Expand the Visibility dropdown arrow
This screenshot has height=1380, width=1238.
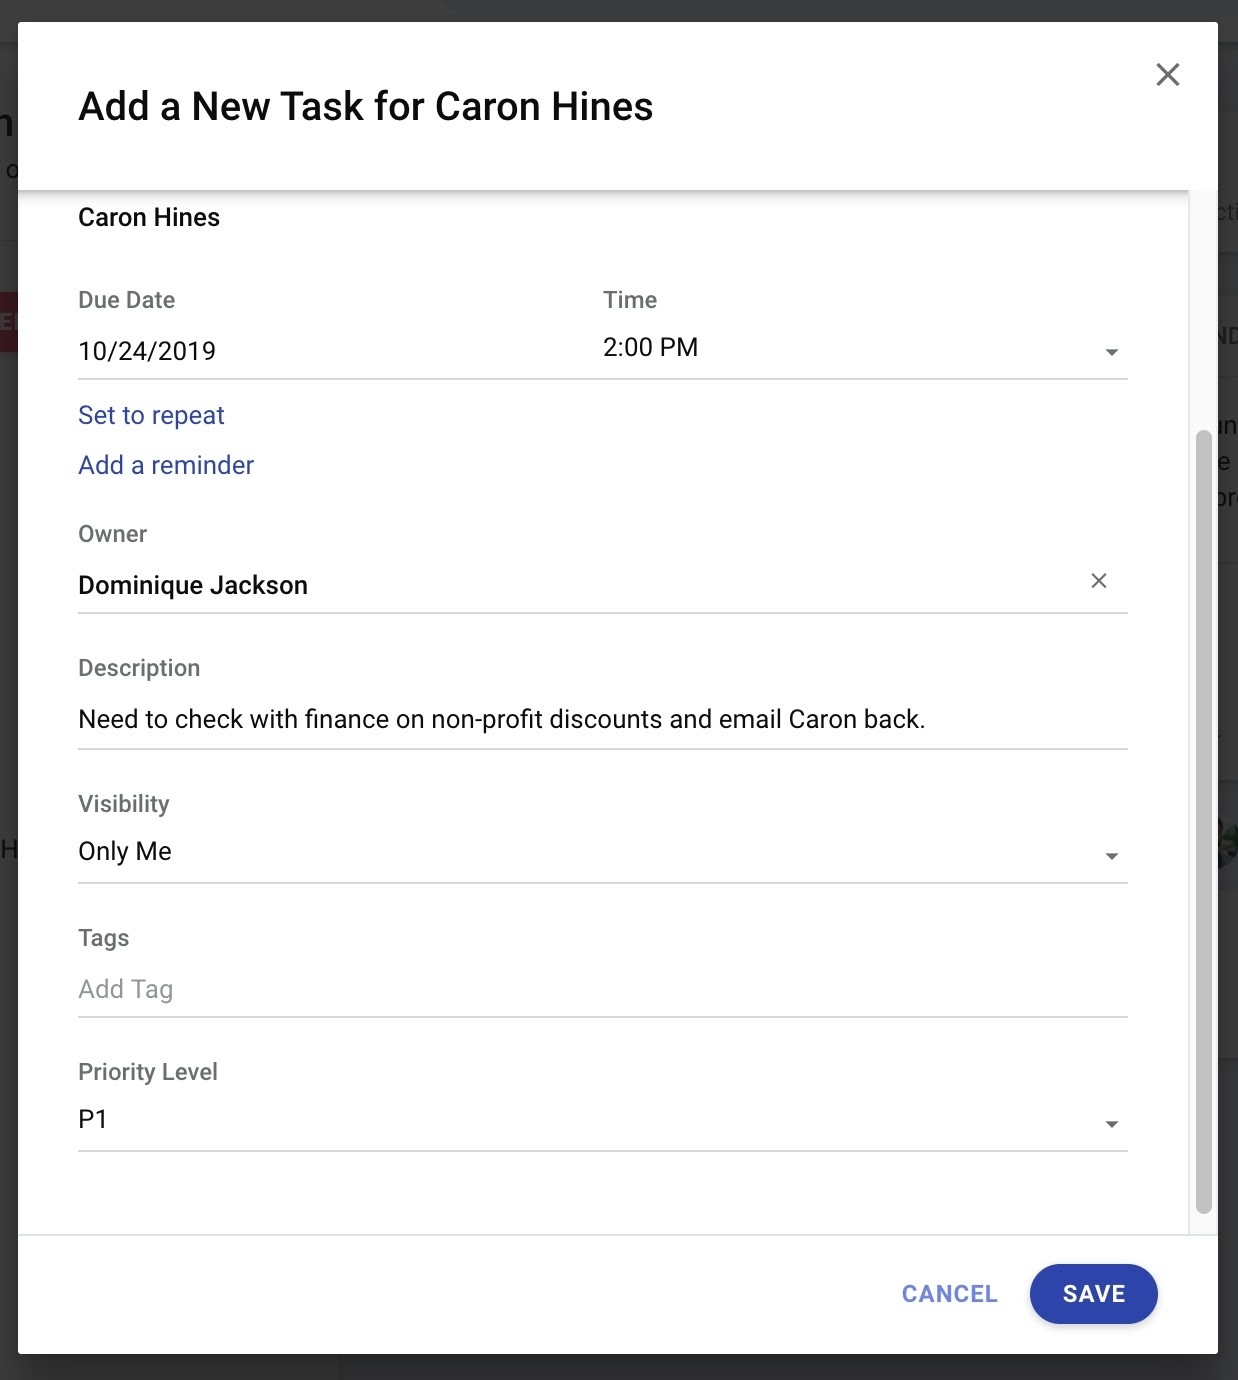tap(1111, 856)
